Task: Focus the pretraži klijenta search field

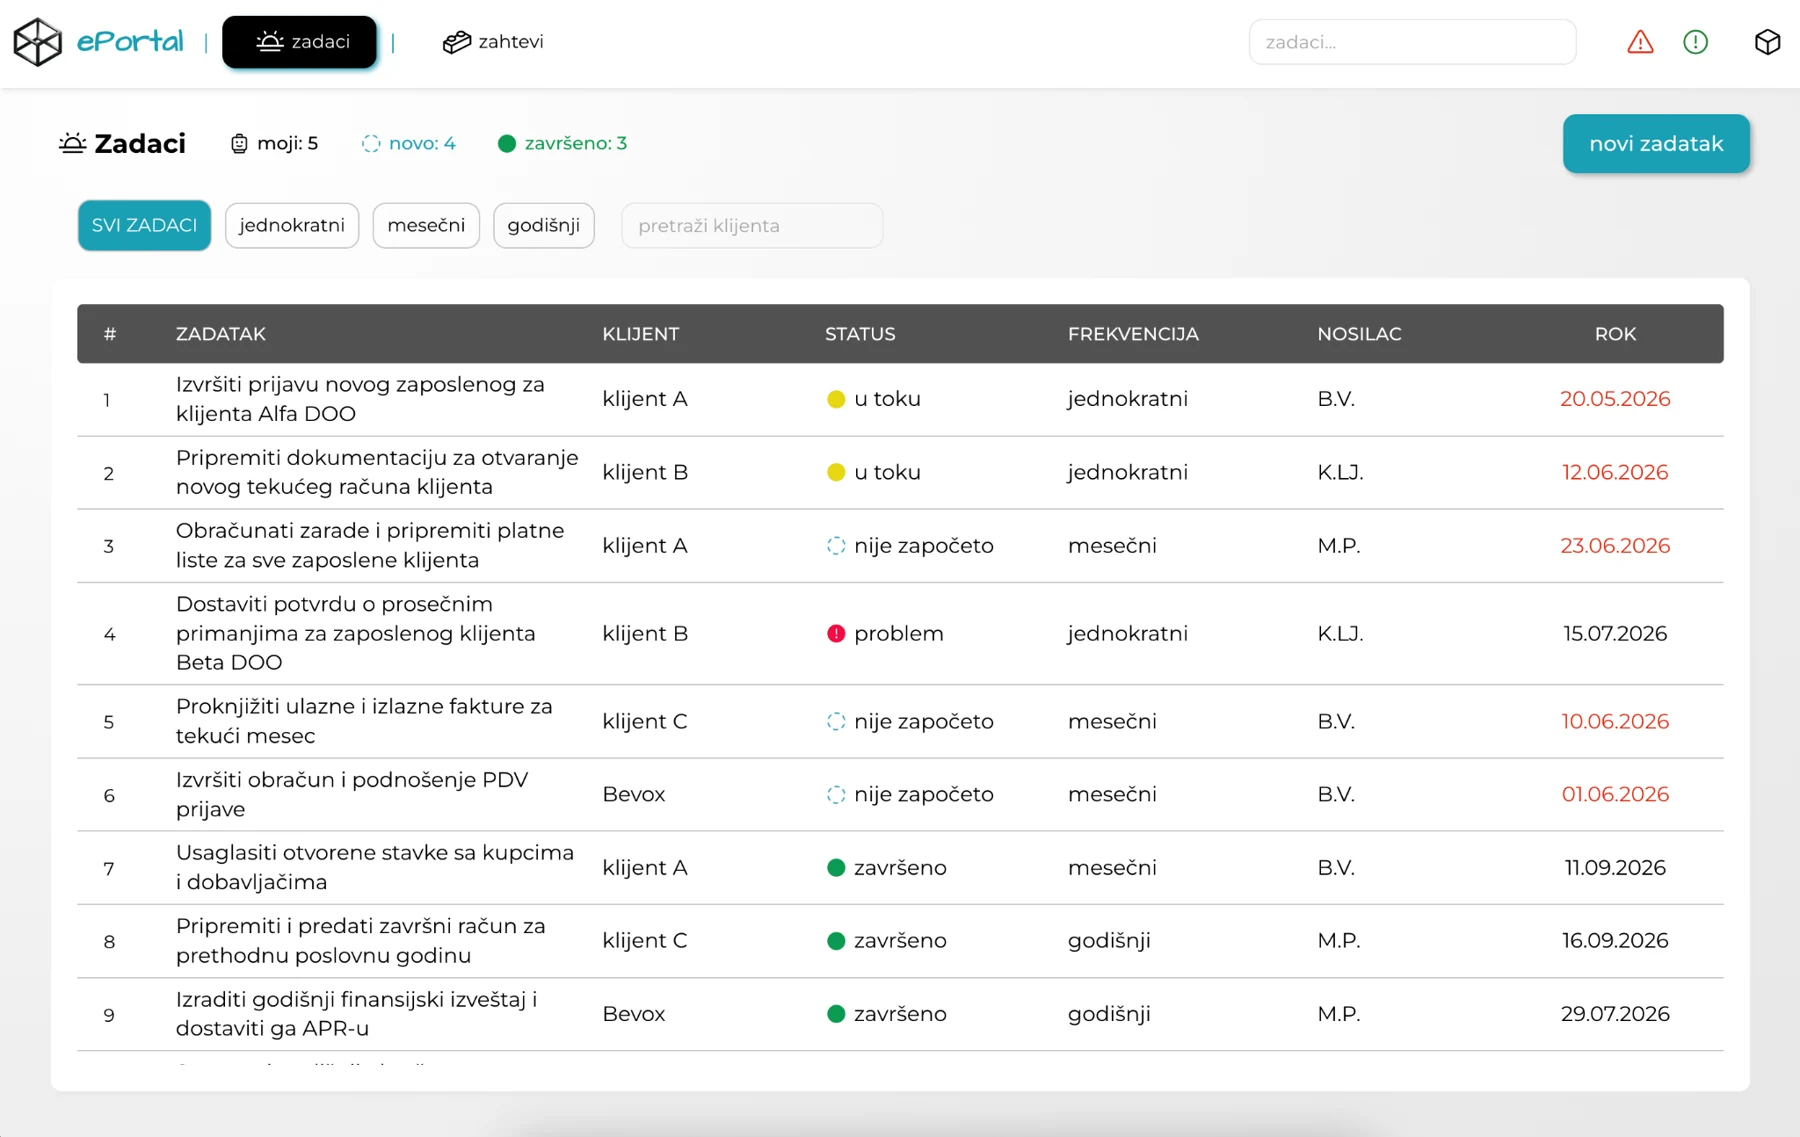Action: [x=752, y=226]
